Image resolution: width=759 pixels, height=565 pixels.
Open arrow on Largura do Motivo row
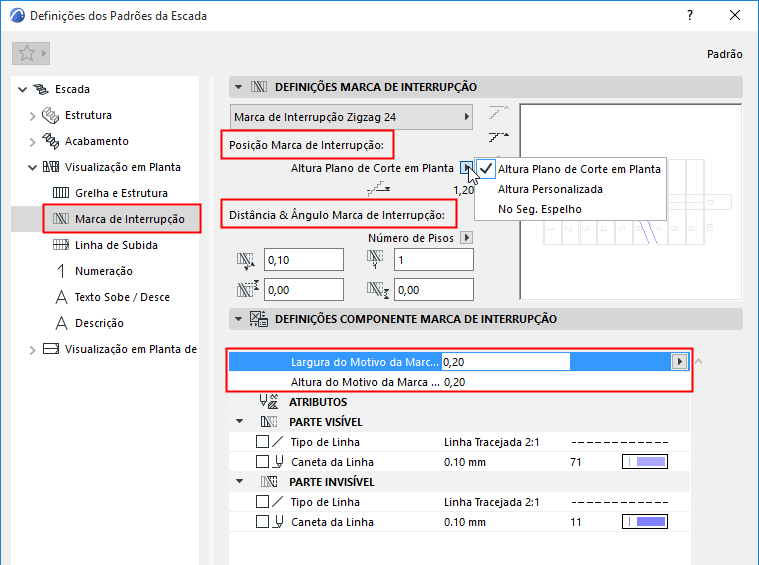click(680, 362)
